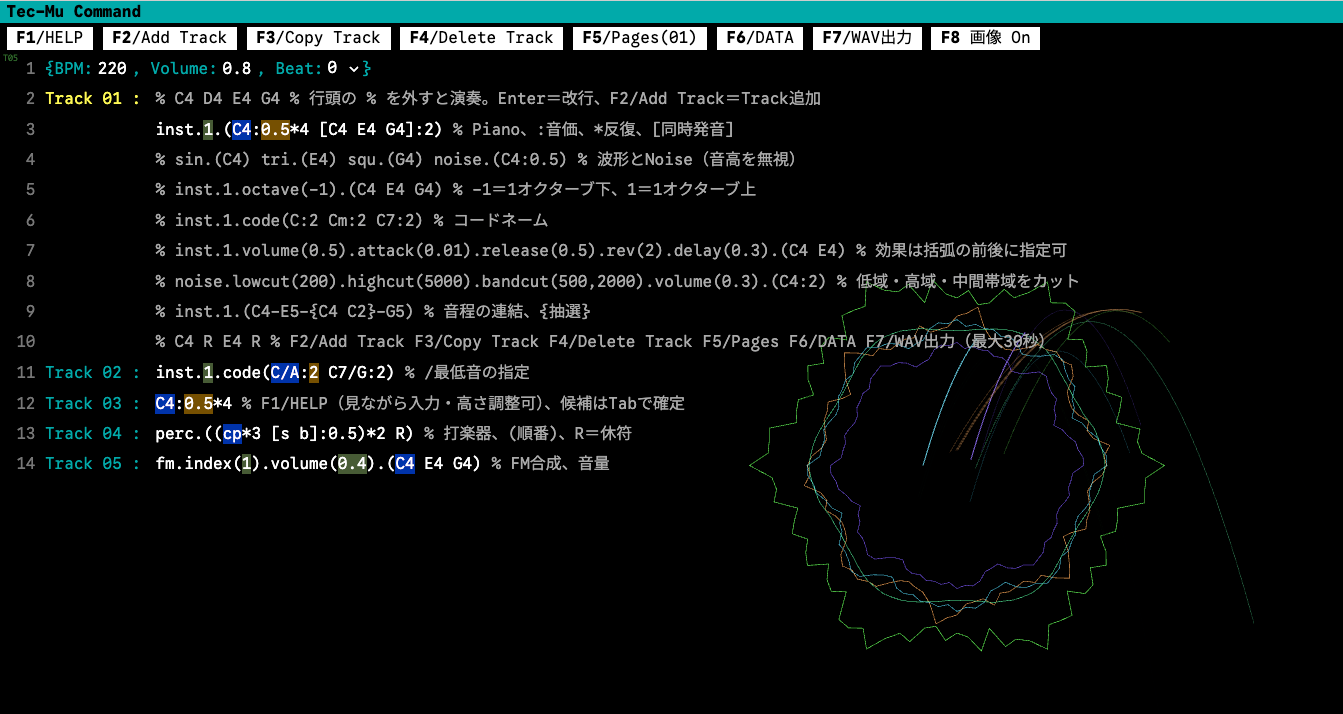Image resolution: width=1343 pixels, height=714 pixels.
Task: Select the Track 03 label
Action: [x=83, y=403]
